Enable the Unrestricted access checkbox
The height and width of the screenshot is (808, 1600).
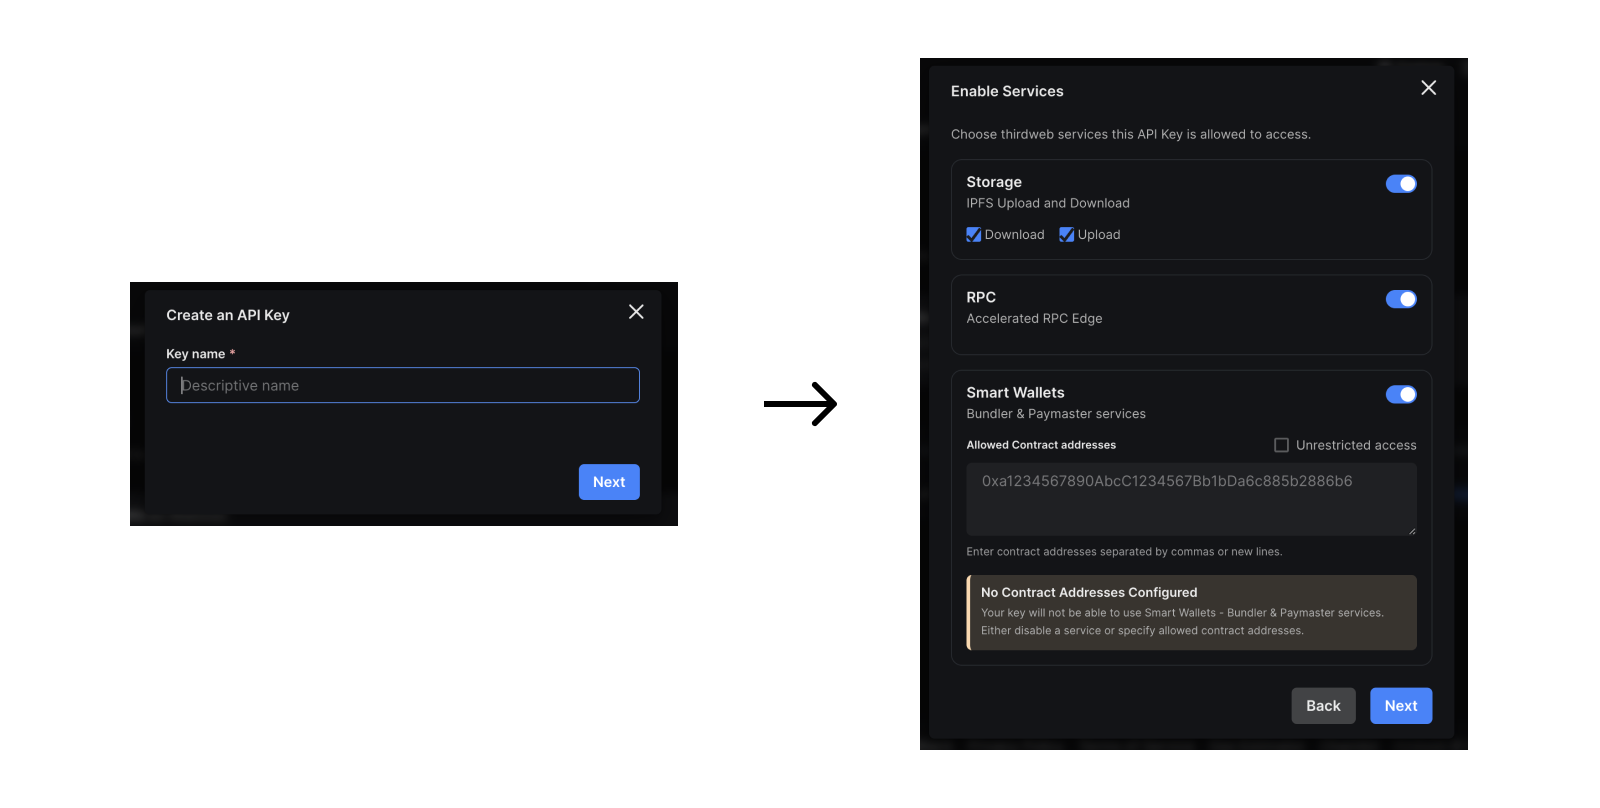1281,445
